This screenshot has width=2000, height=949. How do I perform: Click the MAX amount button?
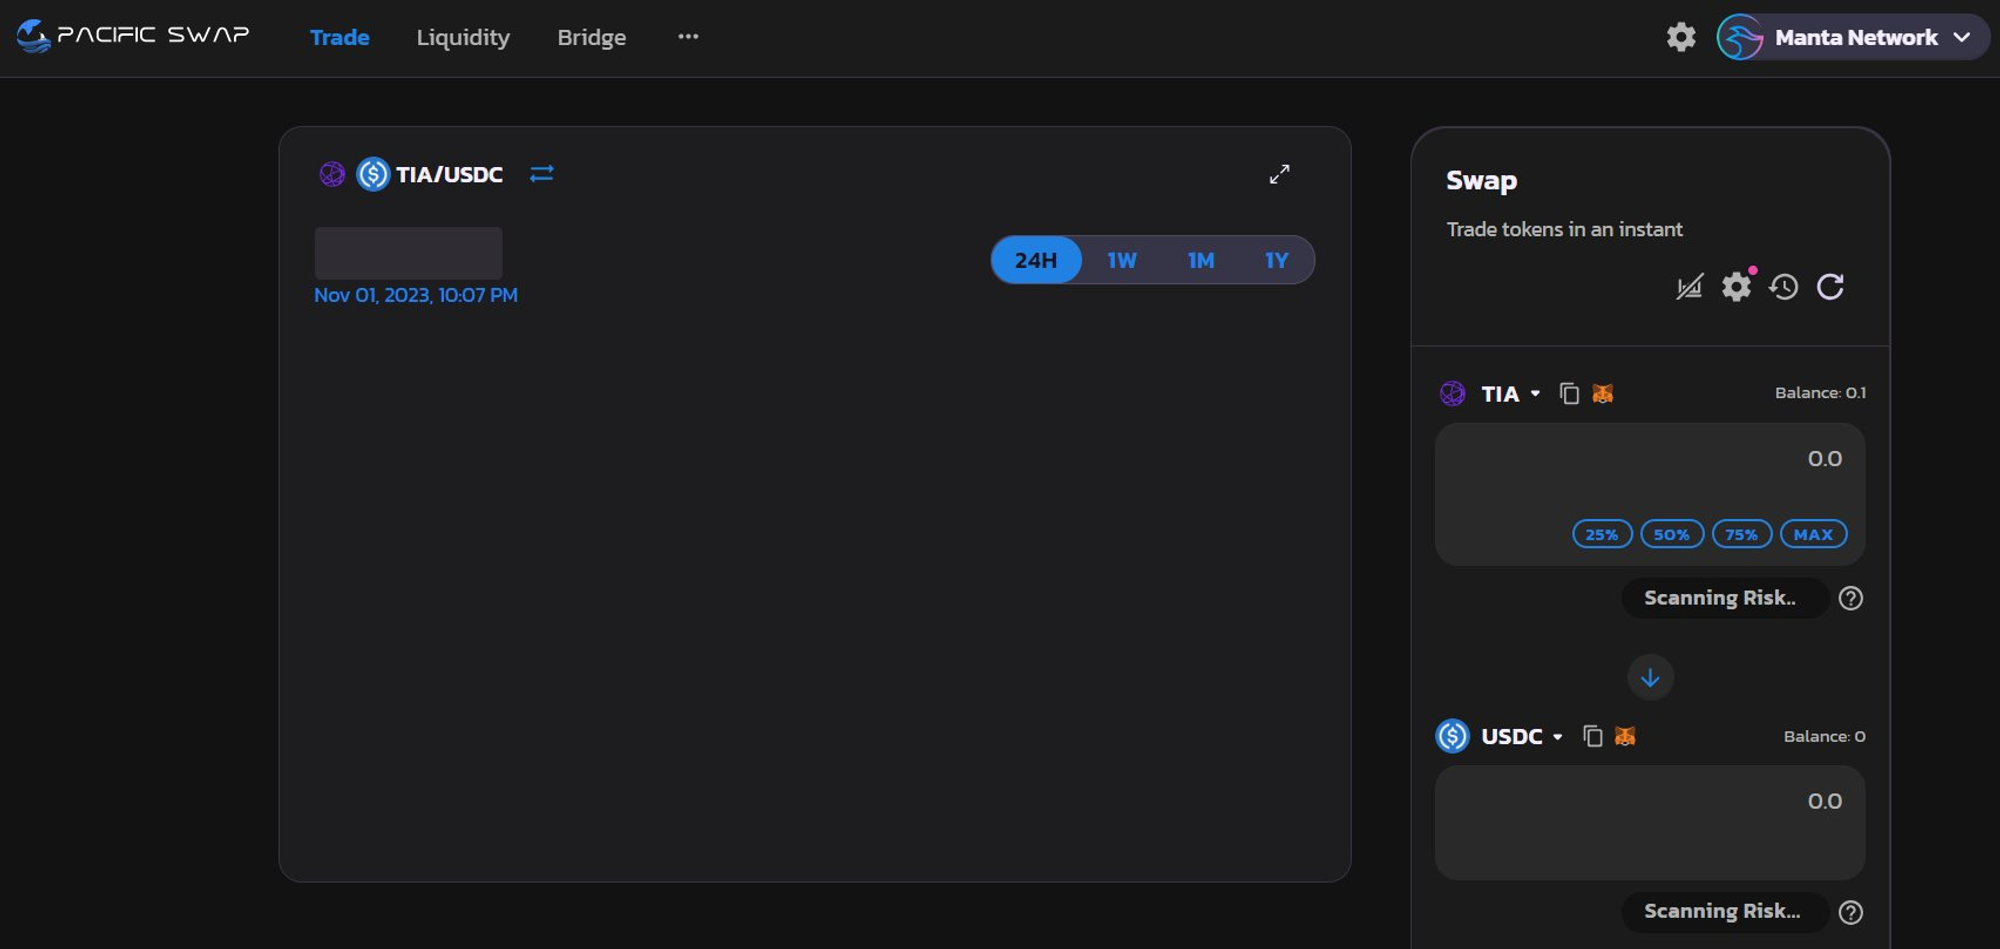click(x=1813, y=534)
